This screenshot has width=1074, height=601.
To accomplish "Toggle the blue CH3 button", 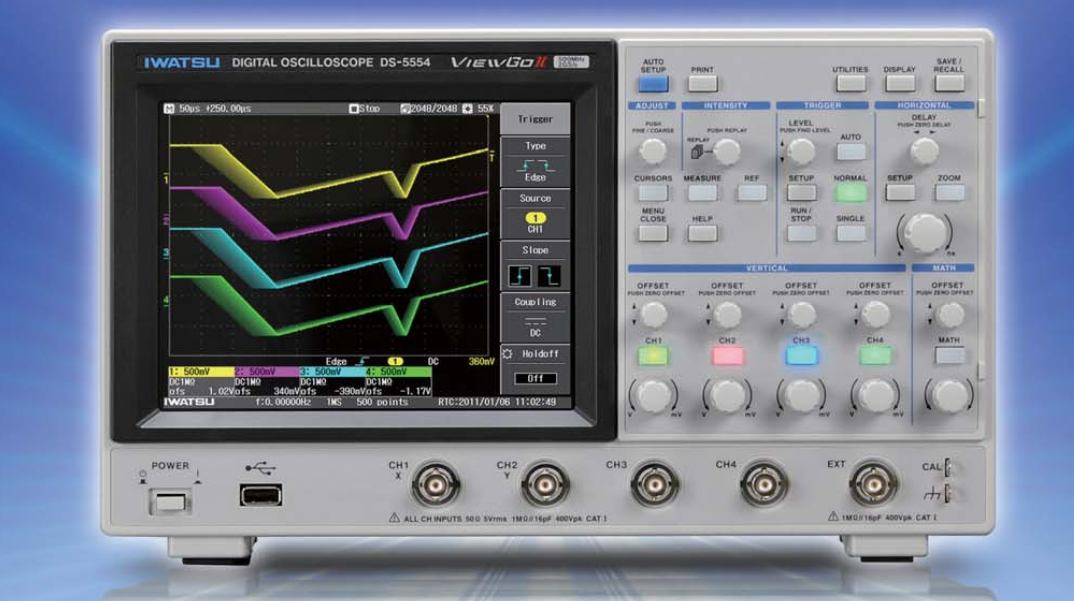I will [x=801, y=355].
